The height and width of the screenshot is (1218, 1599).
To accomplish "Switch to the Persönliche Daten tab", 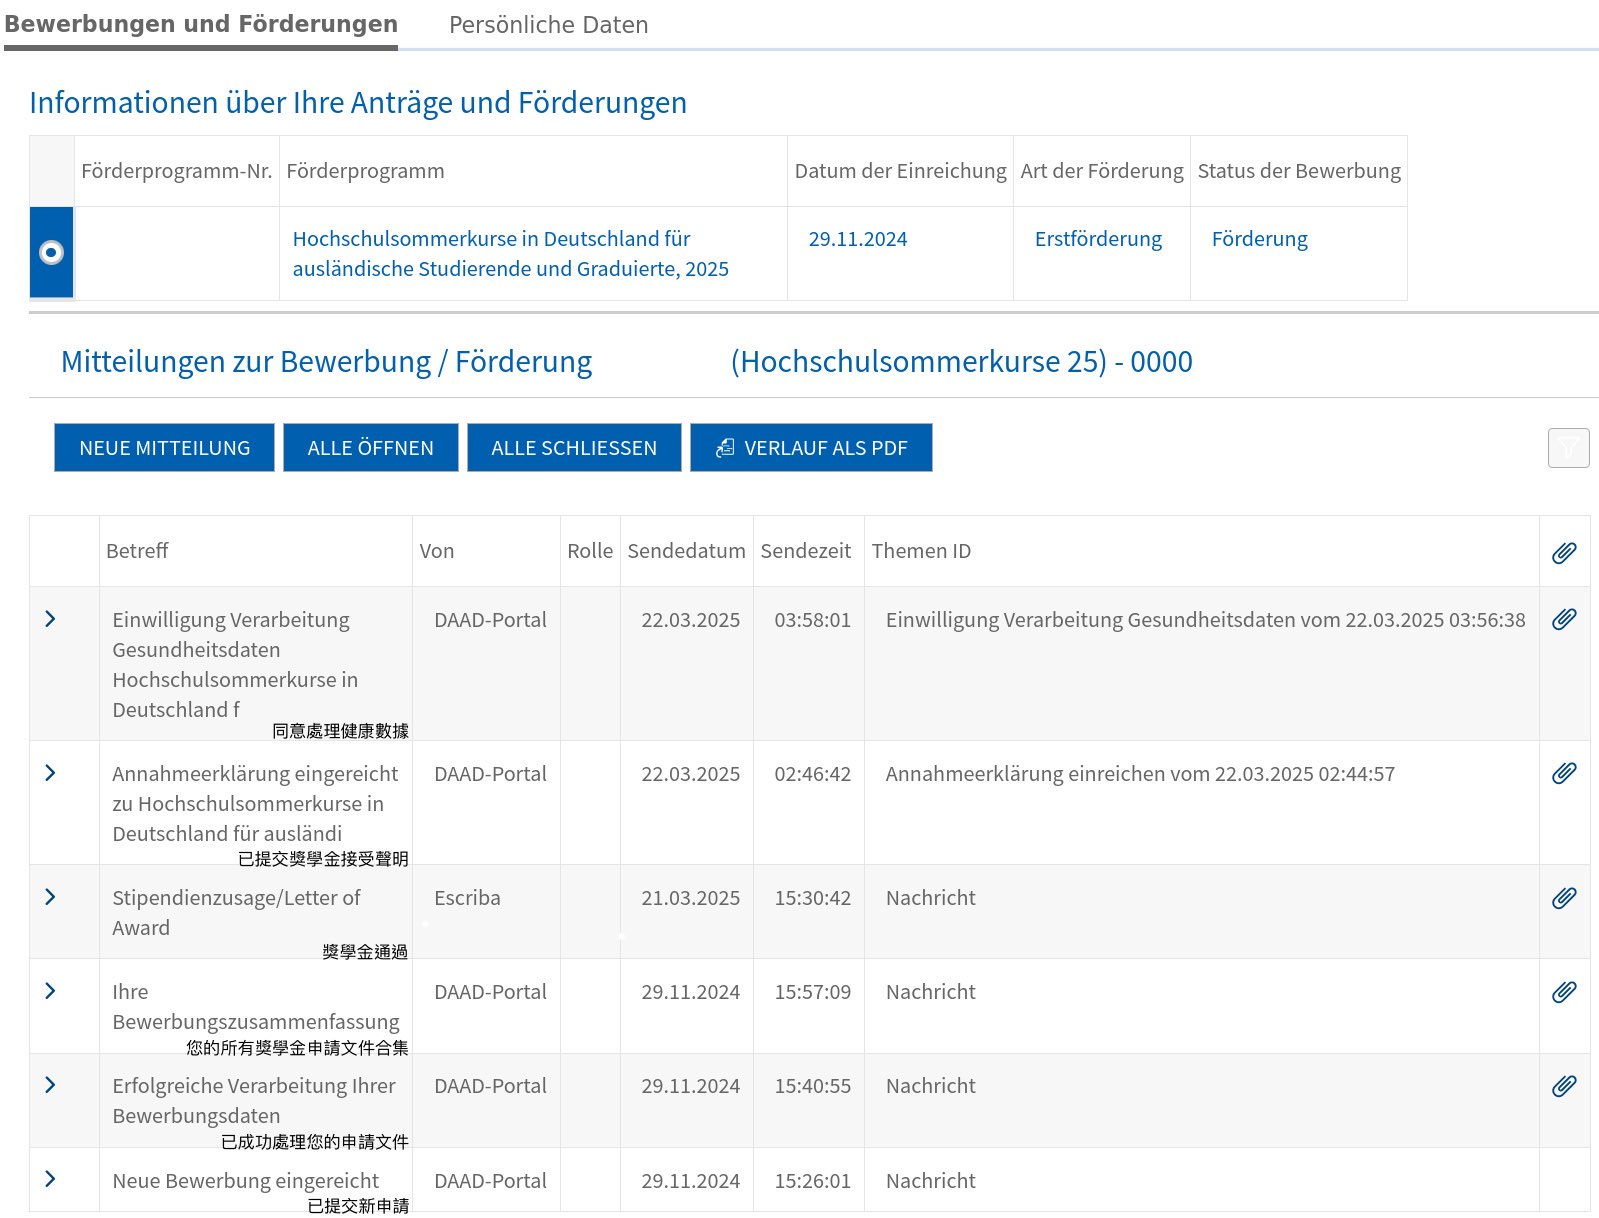I will pyautogui.click(x=548, y=25).
